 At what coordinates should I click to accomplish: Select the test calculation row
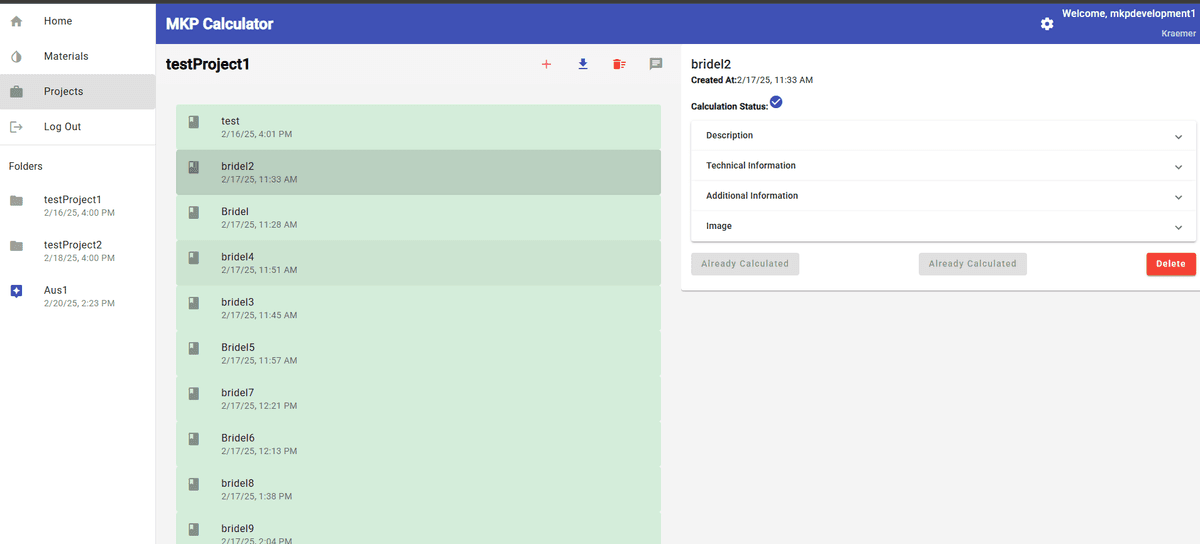(x=418, y=127)
